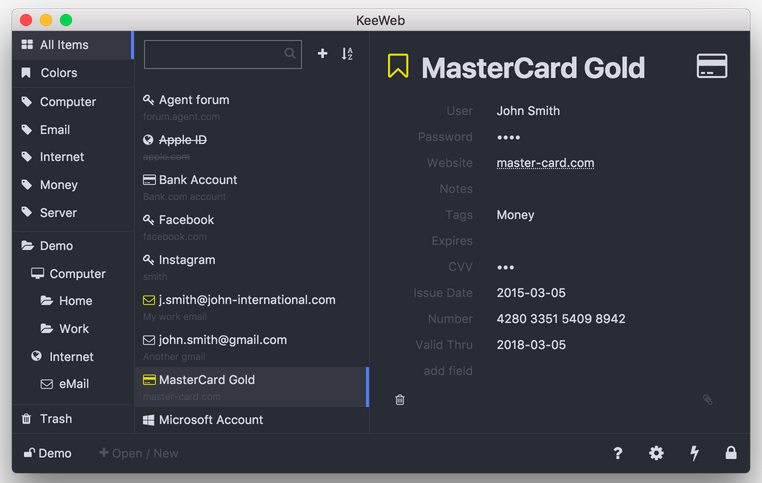Select the Facebook entry
The width and height of the screenshot is (762, 483).
252,227
